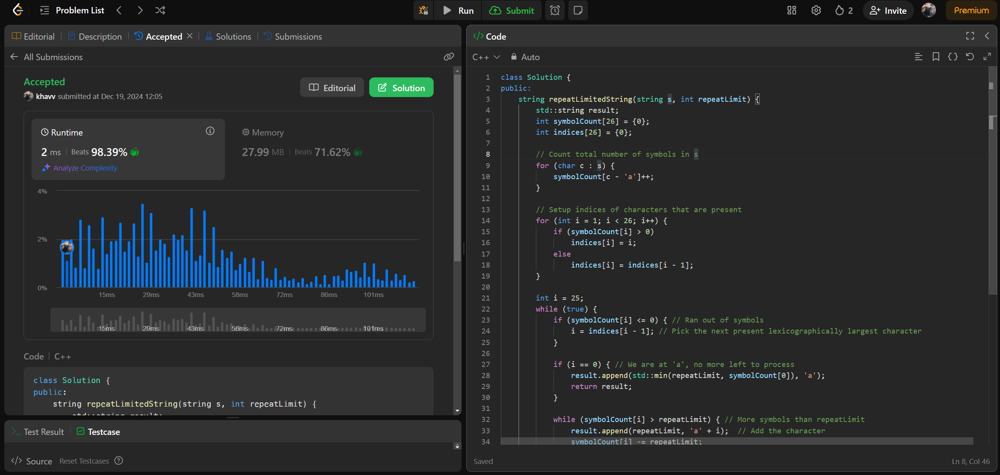Open the debugger icon beside Run
The height and width of the screenshot is (475, 1000).
tap(423, 11)
